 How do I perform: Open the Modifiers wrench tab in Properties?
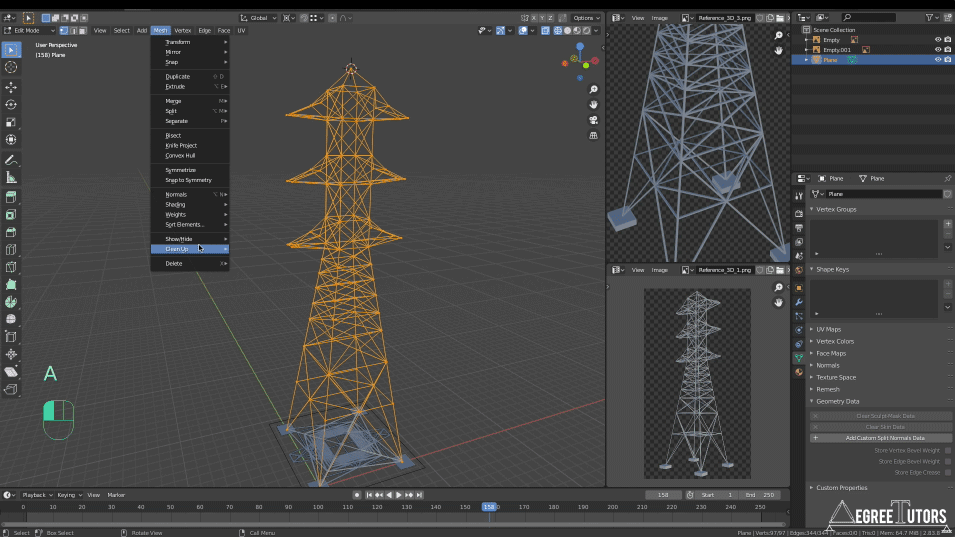798,301
